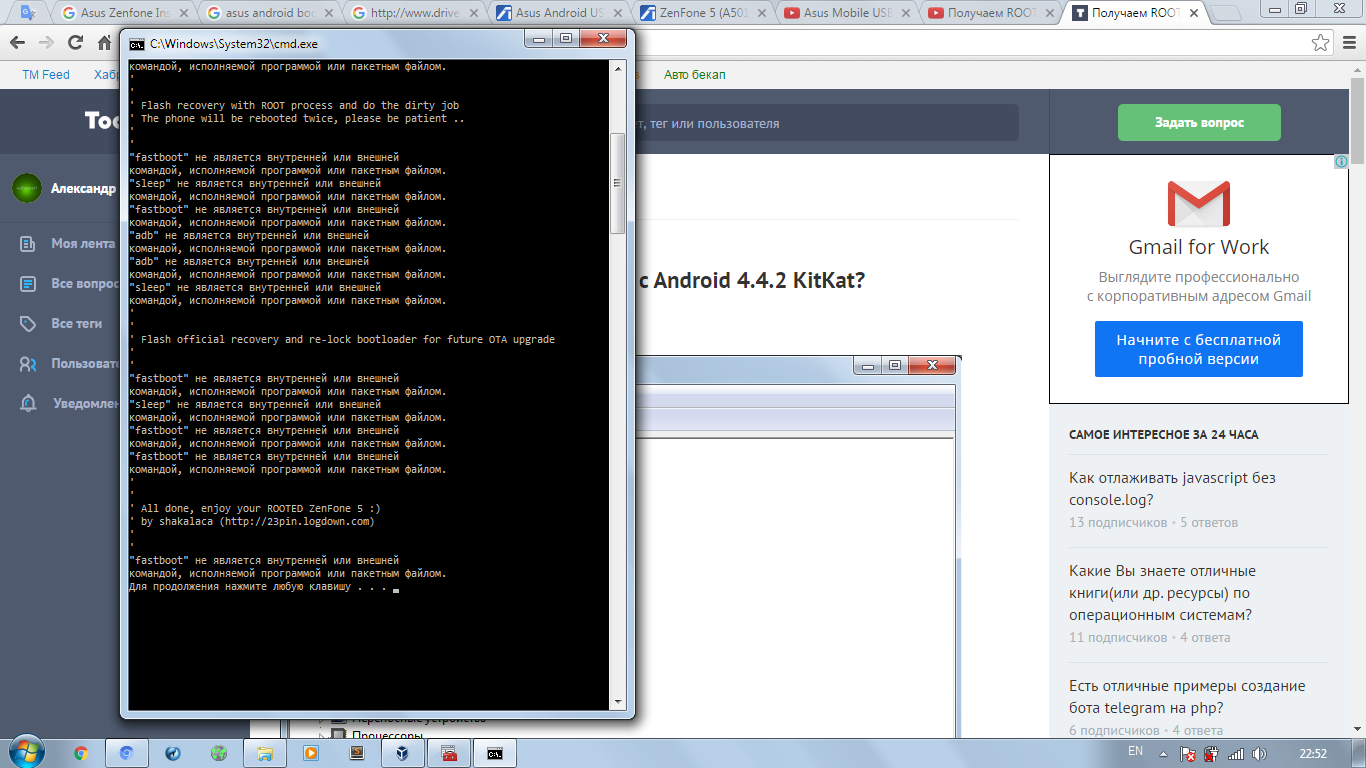This screenshot has width=1366, height=768.
Task: Open the AdChoices info icon on ad
Action: click(1342, 162)
